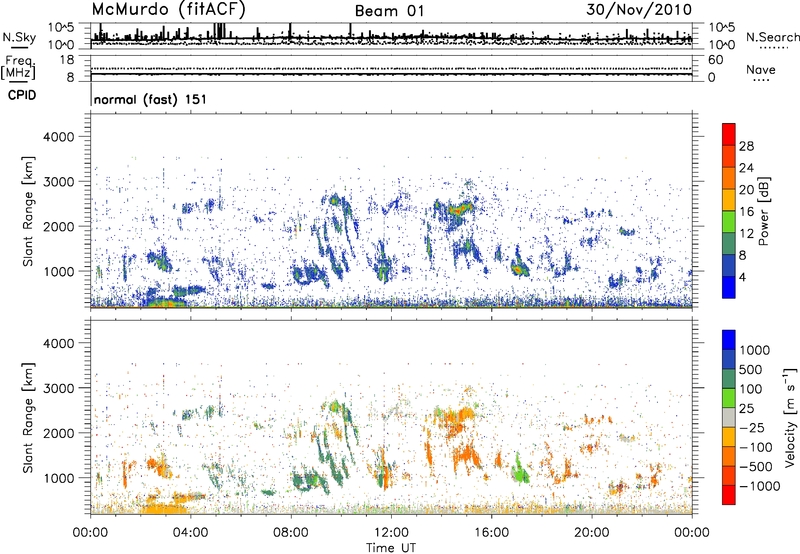
Task: Click the 'CPID' row label
Action: 22,95
